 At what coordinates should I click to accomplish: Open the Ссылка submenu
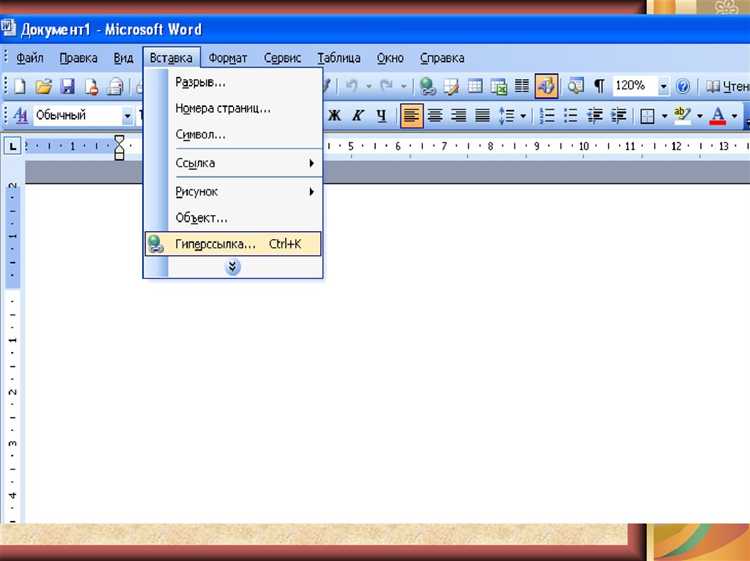coord(233,163)
